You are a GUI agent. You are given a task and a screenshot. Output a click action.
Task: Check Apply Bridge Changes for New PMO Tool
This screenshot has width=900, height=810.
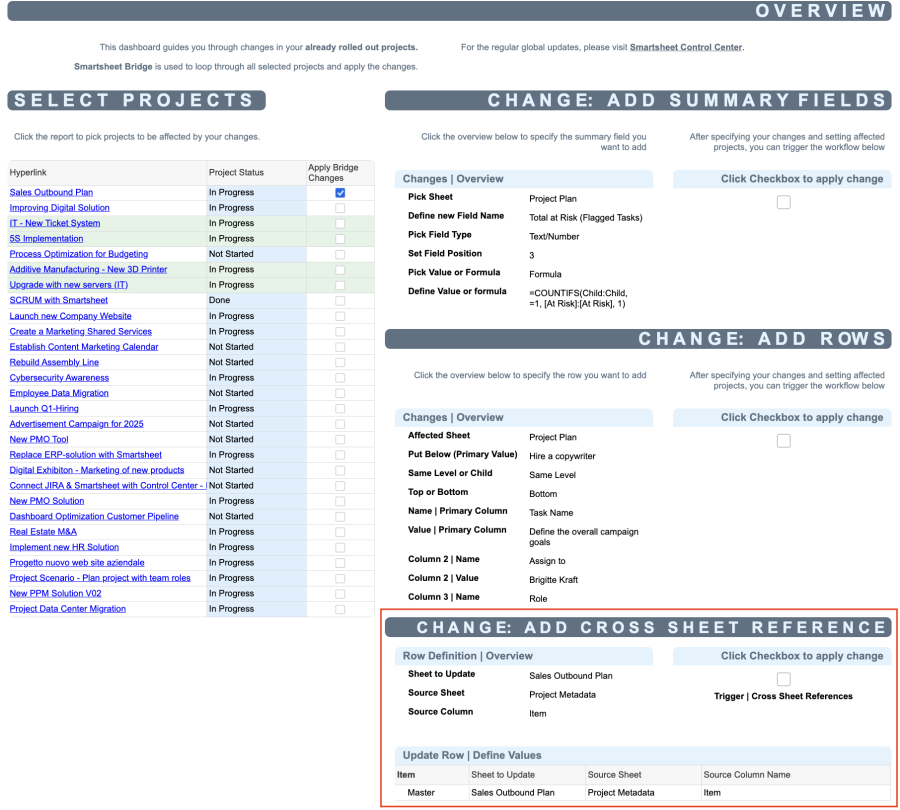(339, 439)
